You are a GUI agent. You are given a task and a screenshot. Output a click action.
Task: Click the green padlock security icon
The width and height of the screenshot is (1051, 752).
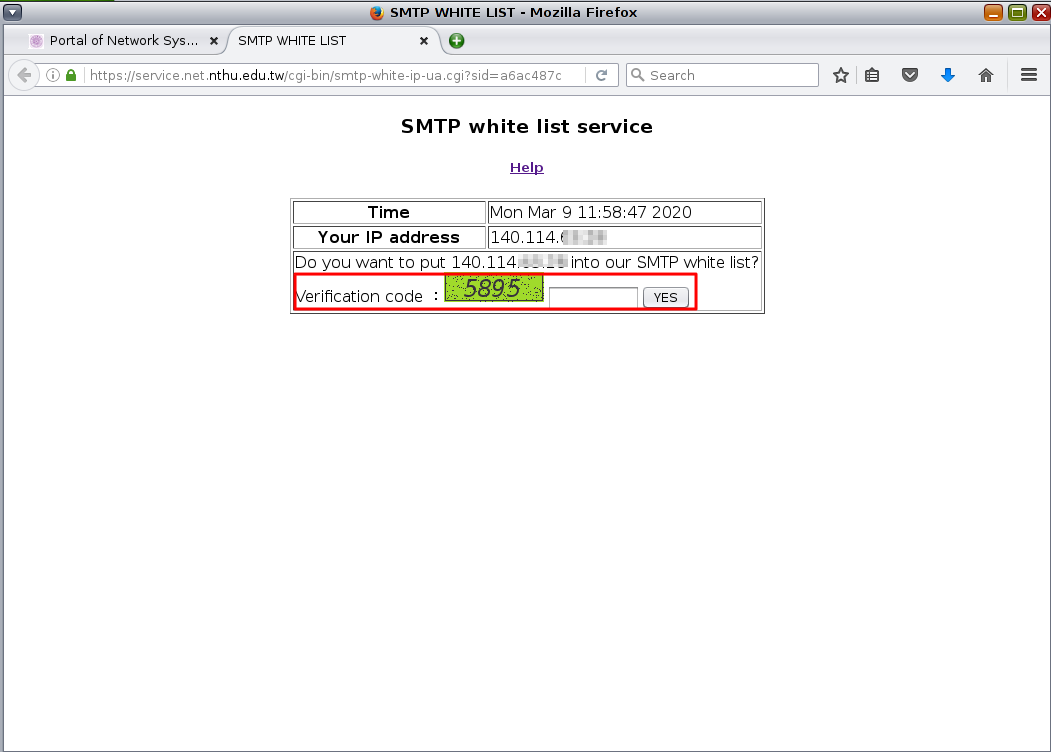[71, 75]
